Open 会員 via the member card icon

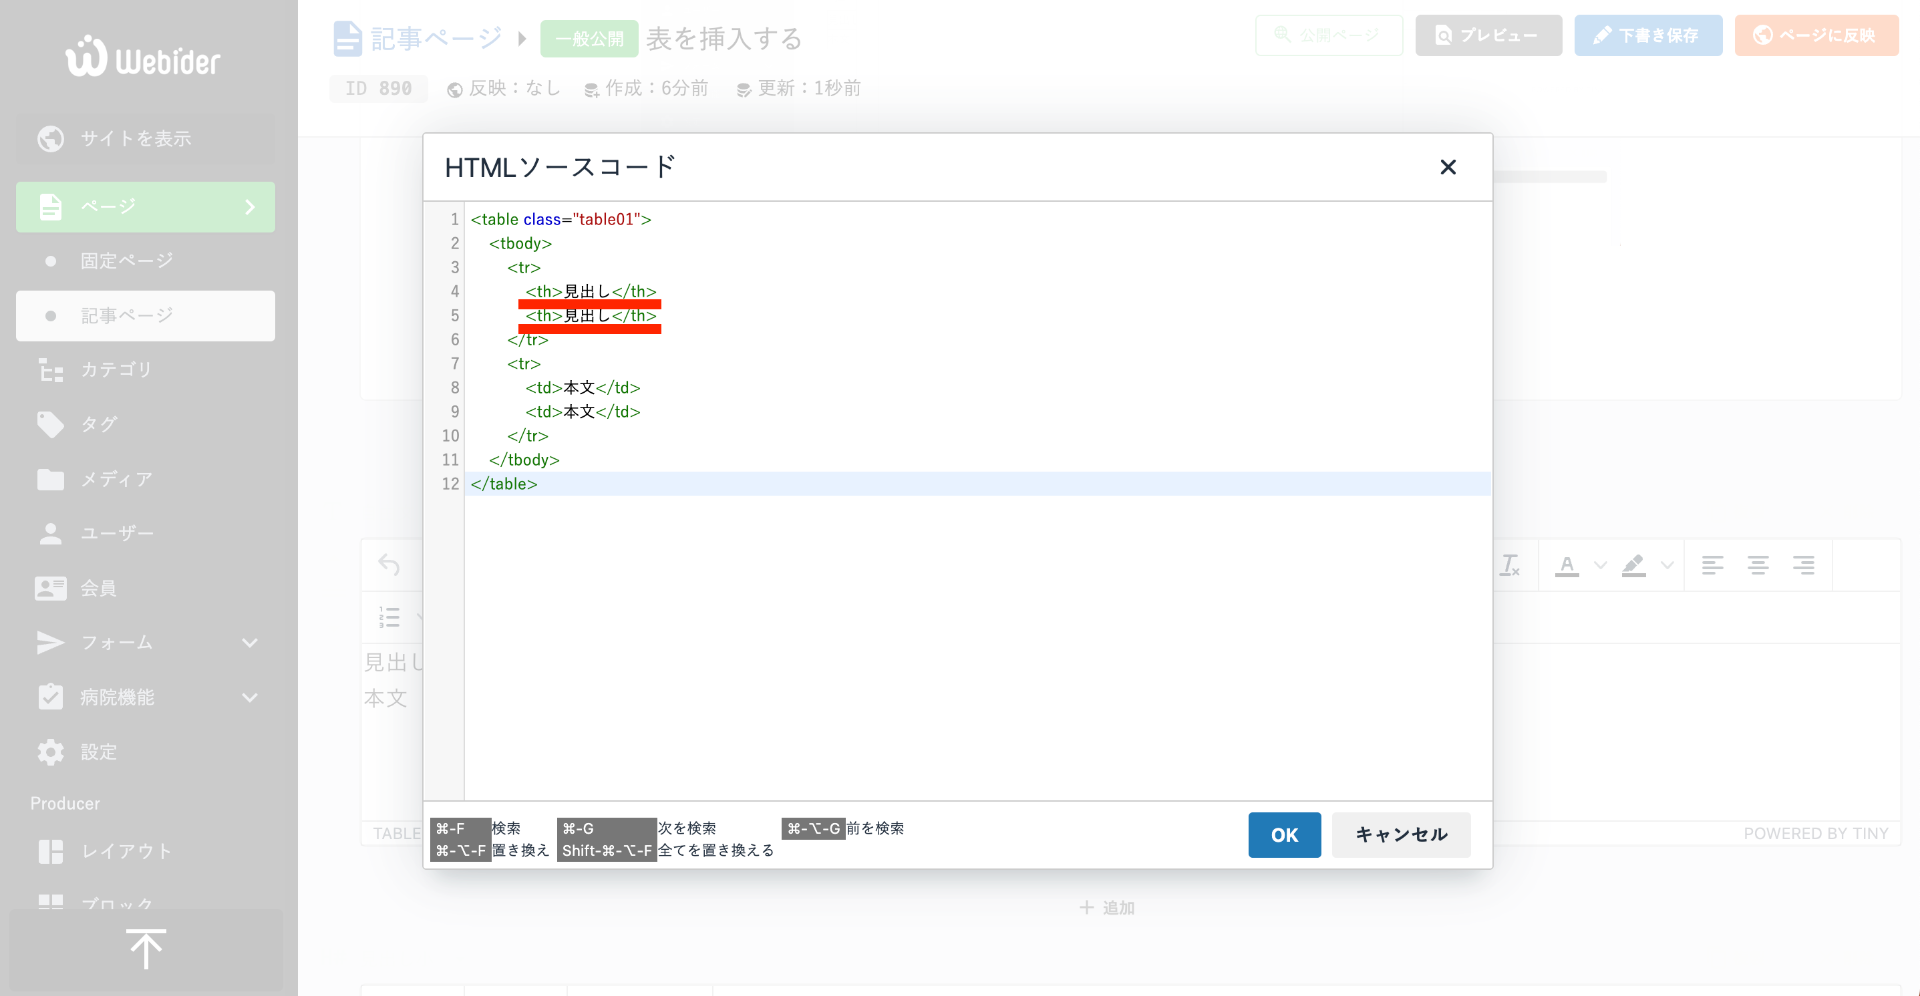[x=51, y=588]
